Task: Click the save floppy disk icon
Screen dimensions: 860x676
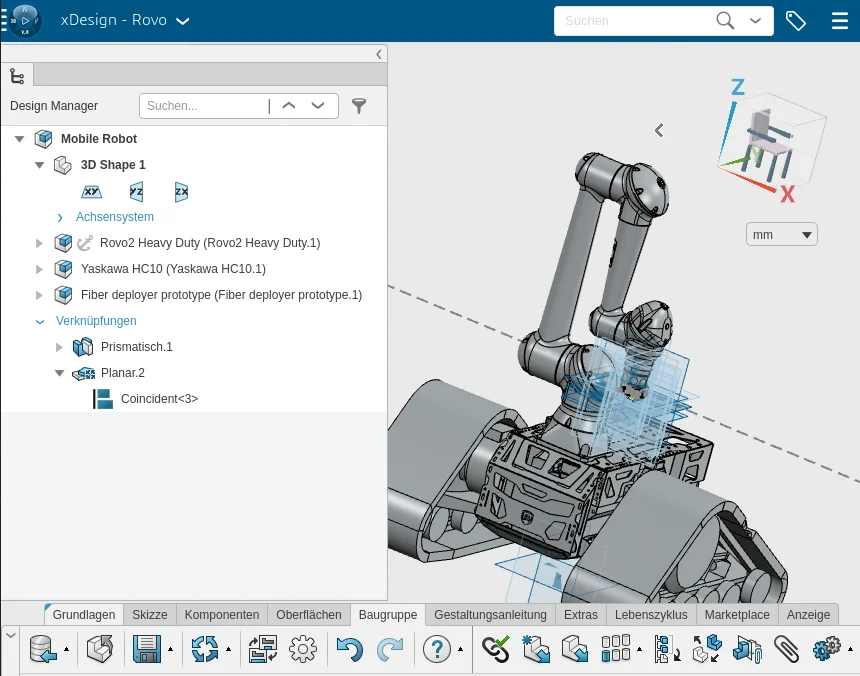Action: pos(148,650)
